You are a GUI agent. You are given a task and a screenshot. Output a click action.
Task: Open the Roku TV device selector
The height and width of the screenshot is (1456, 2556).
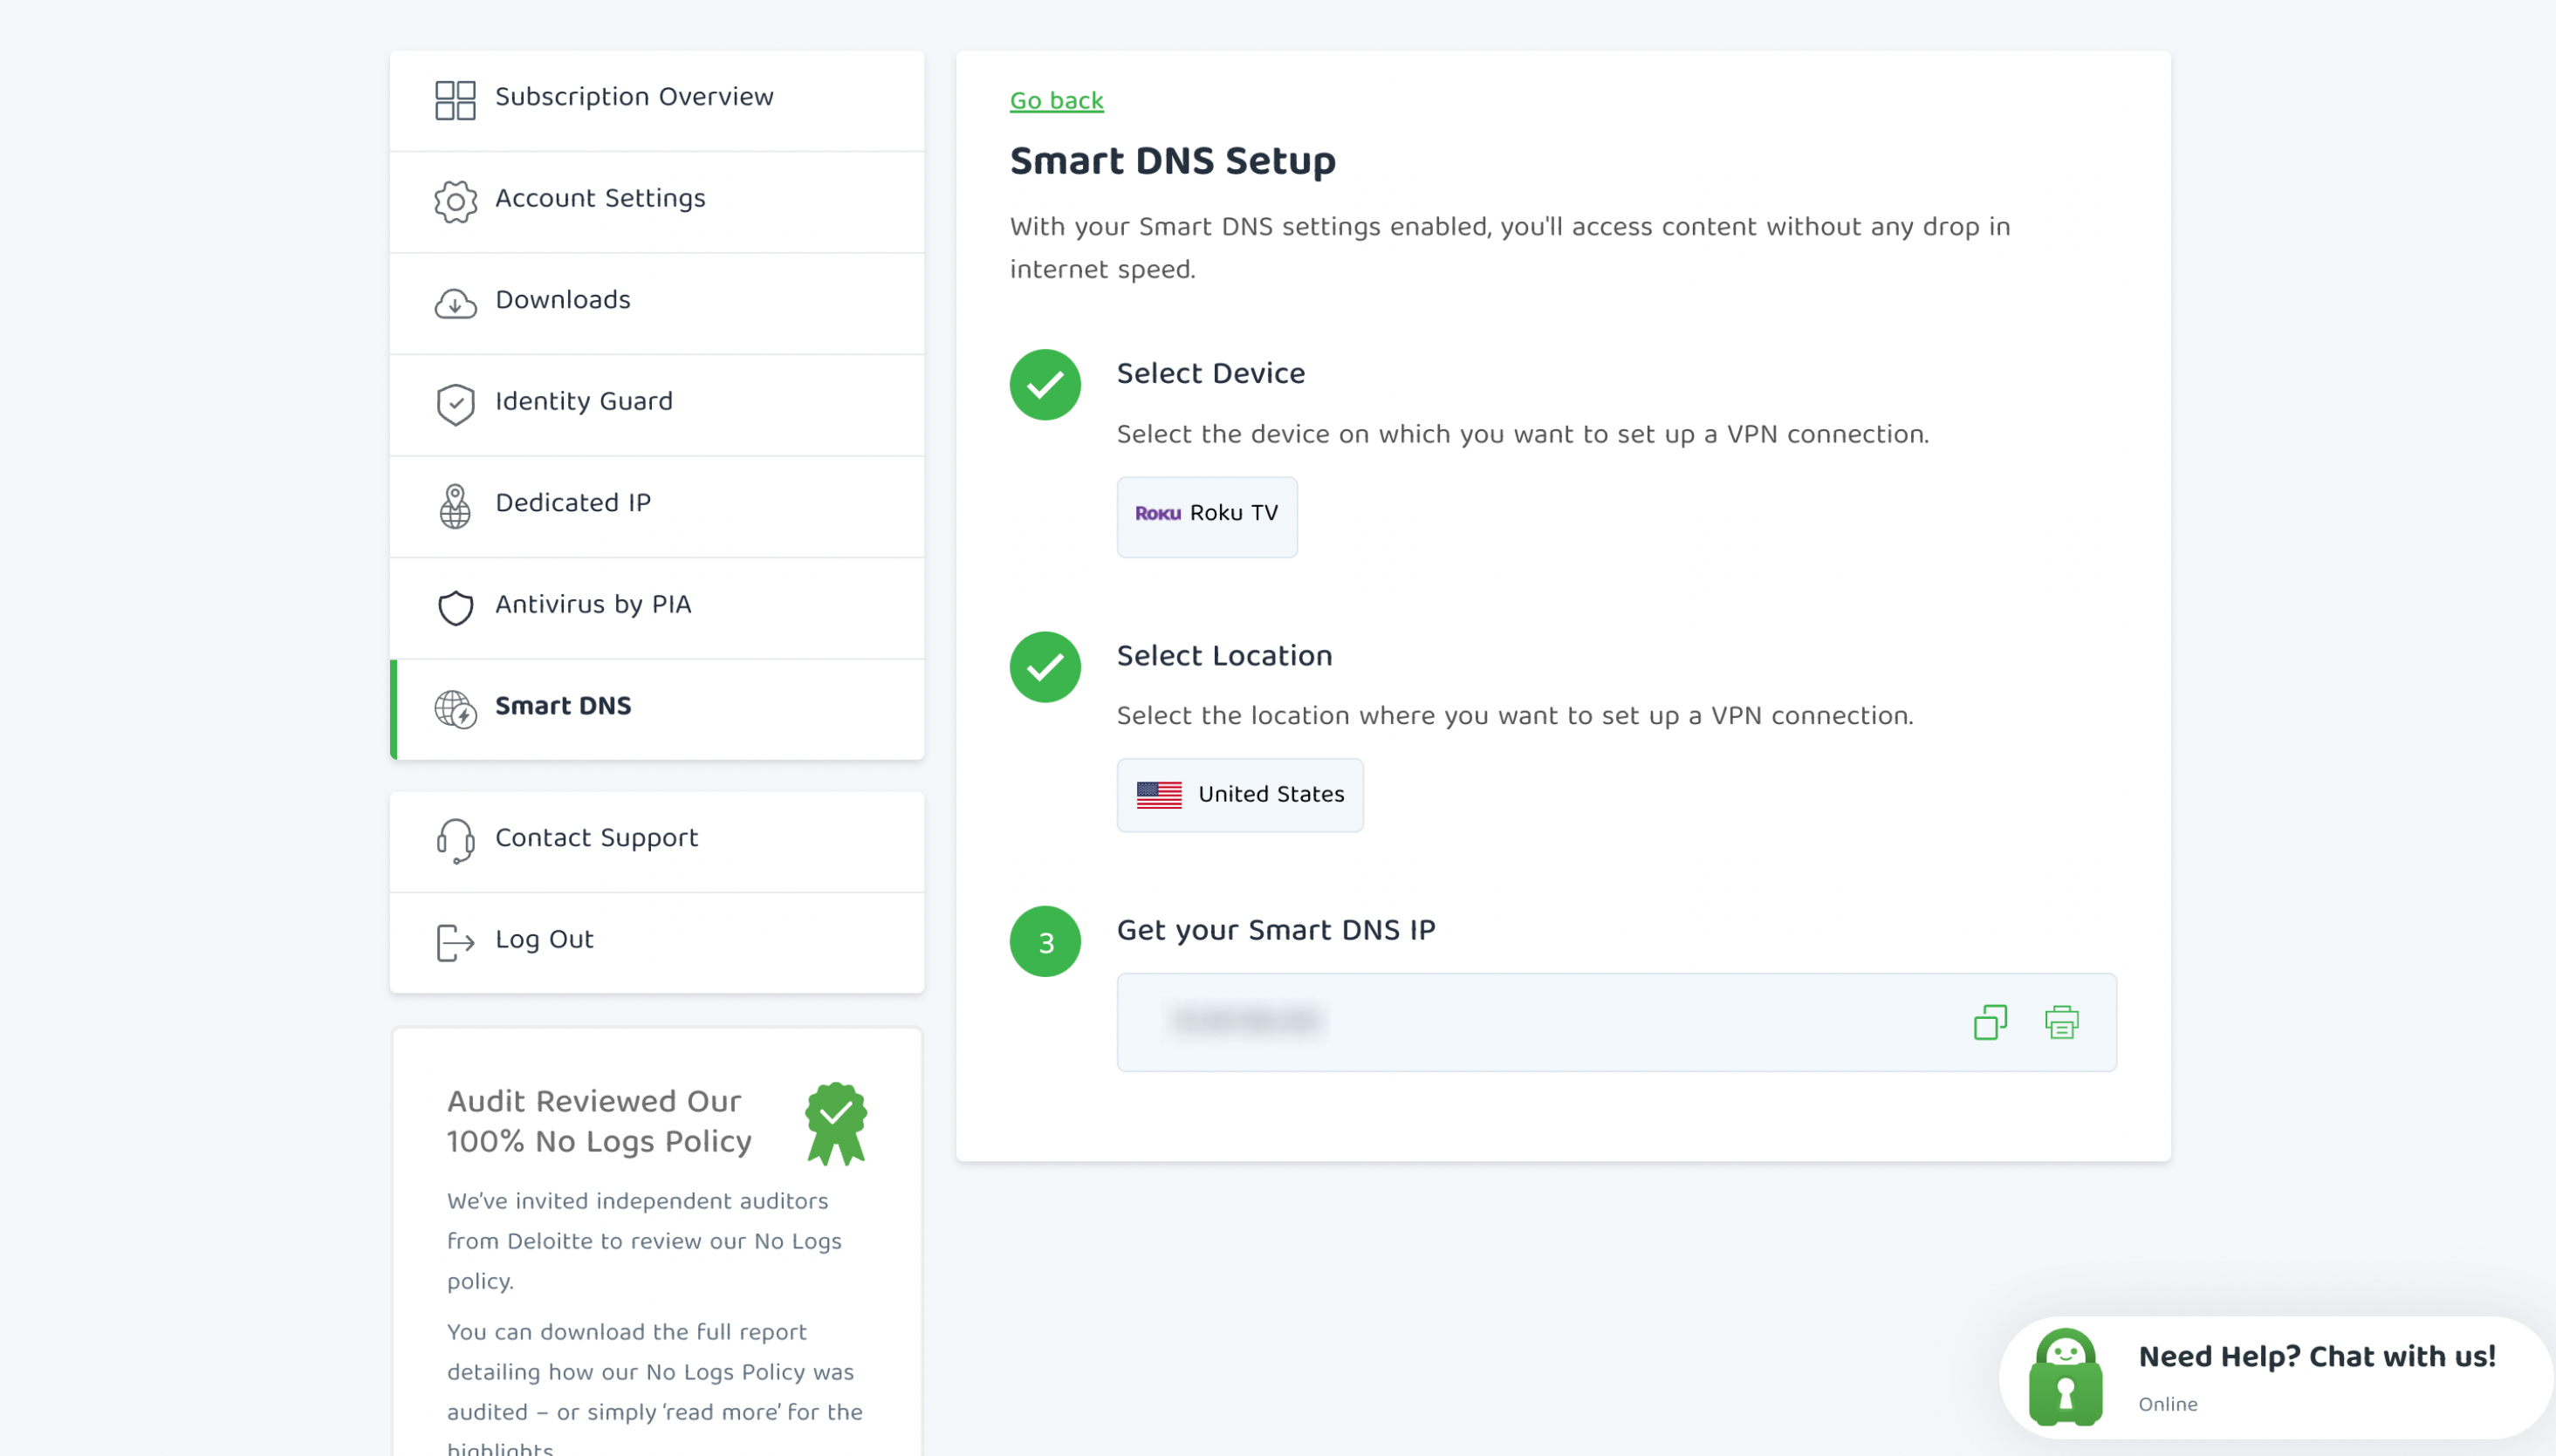pyautogui.click(x=1207, y=517)
